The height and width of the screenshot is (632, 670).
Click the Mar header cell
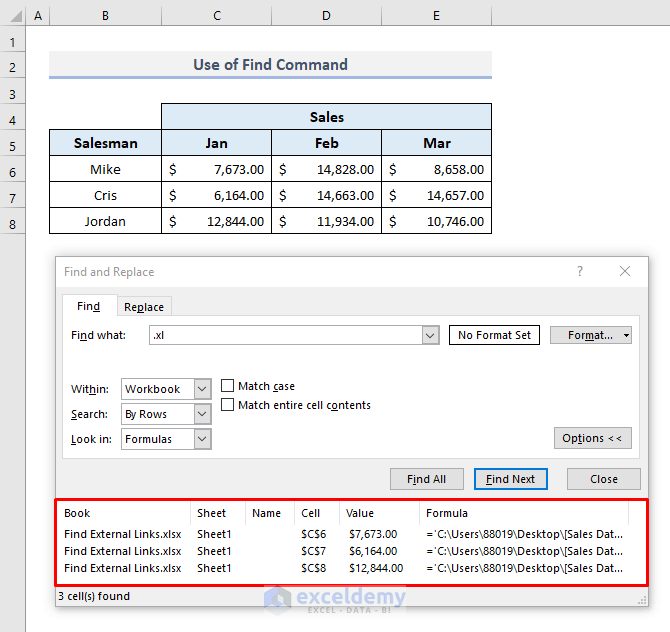tap(436, 143)
